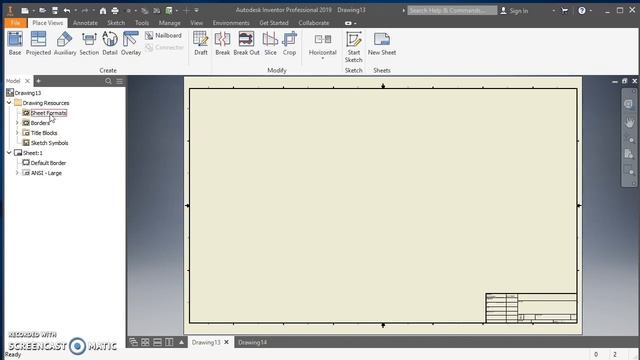Screen dimensions: 640x360
Task: Apply the Break tool
Action: click(222, 43)
